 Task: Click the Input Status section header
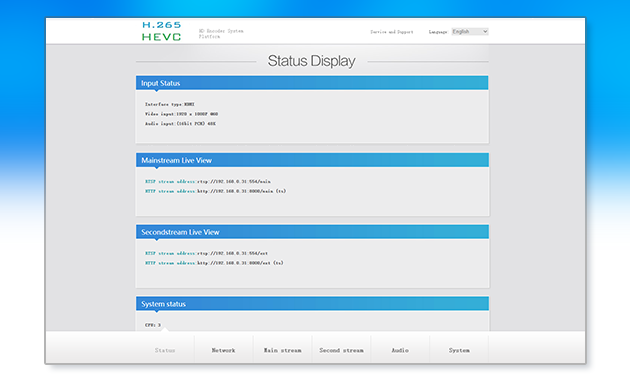[x=312, y=83]
